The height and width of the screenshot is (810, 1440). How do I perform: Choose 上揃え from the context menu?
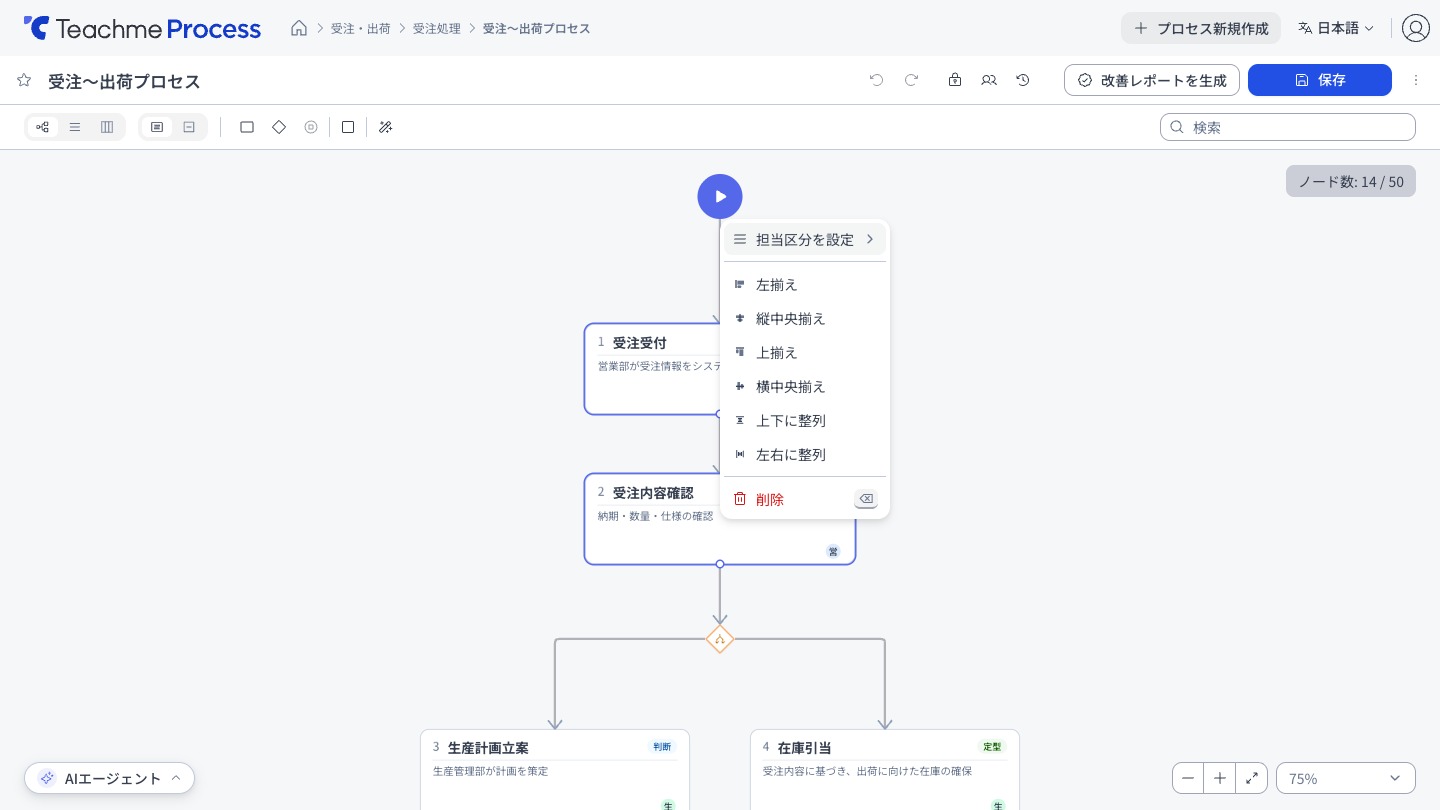click(x=805, y=353)
